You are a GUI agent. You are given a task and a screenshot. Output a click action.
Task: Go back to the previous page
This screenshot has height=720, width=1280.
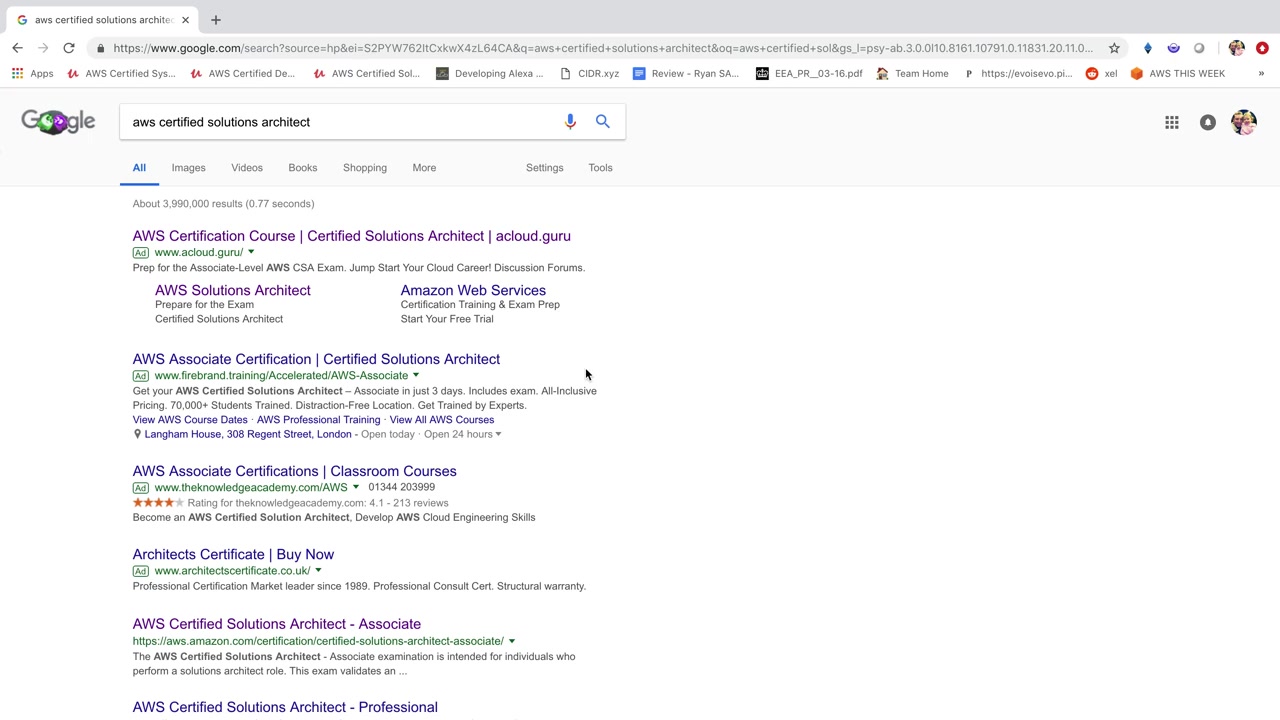[x=17, y=48]
